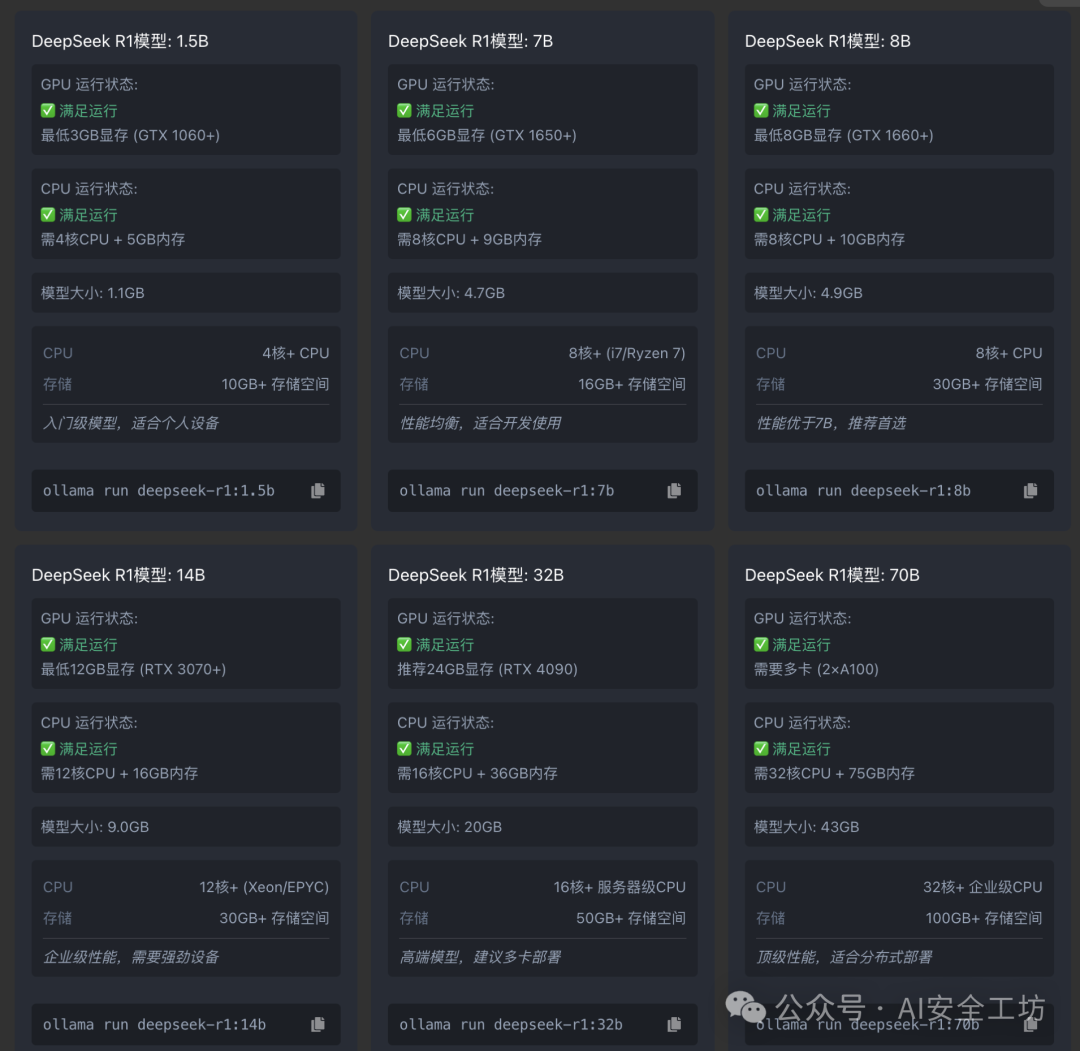Select the 'ollama run deepseek-r1:7b' command text

click(x=506, y=490)
